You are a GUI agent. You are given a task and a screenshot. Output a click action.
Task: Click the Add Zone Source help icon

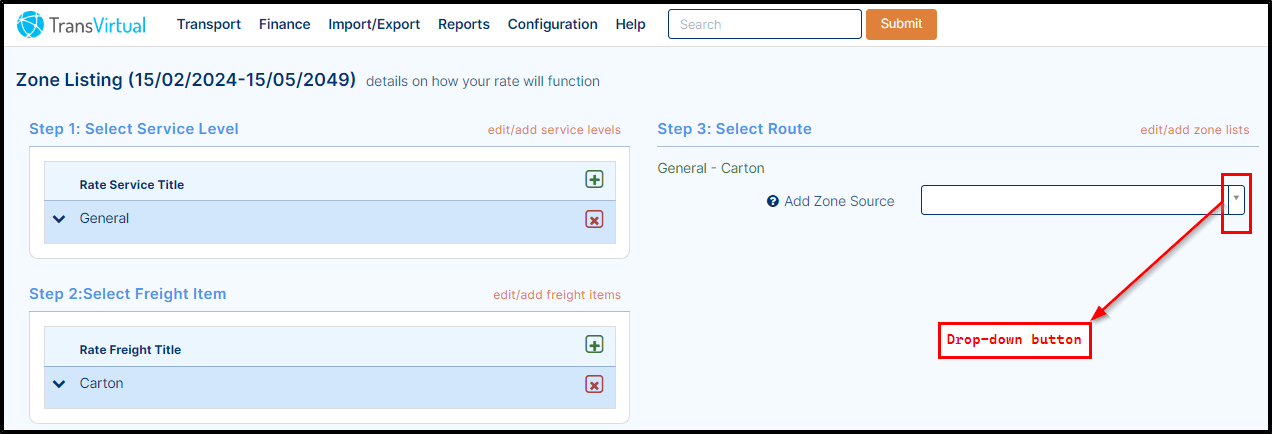click(772, 201)
